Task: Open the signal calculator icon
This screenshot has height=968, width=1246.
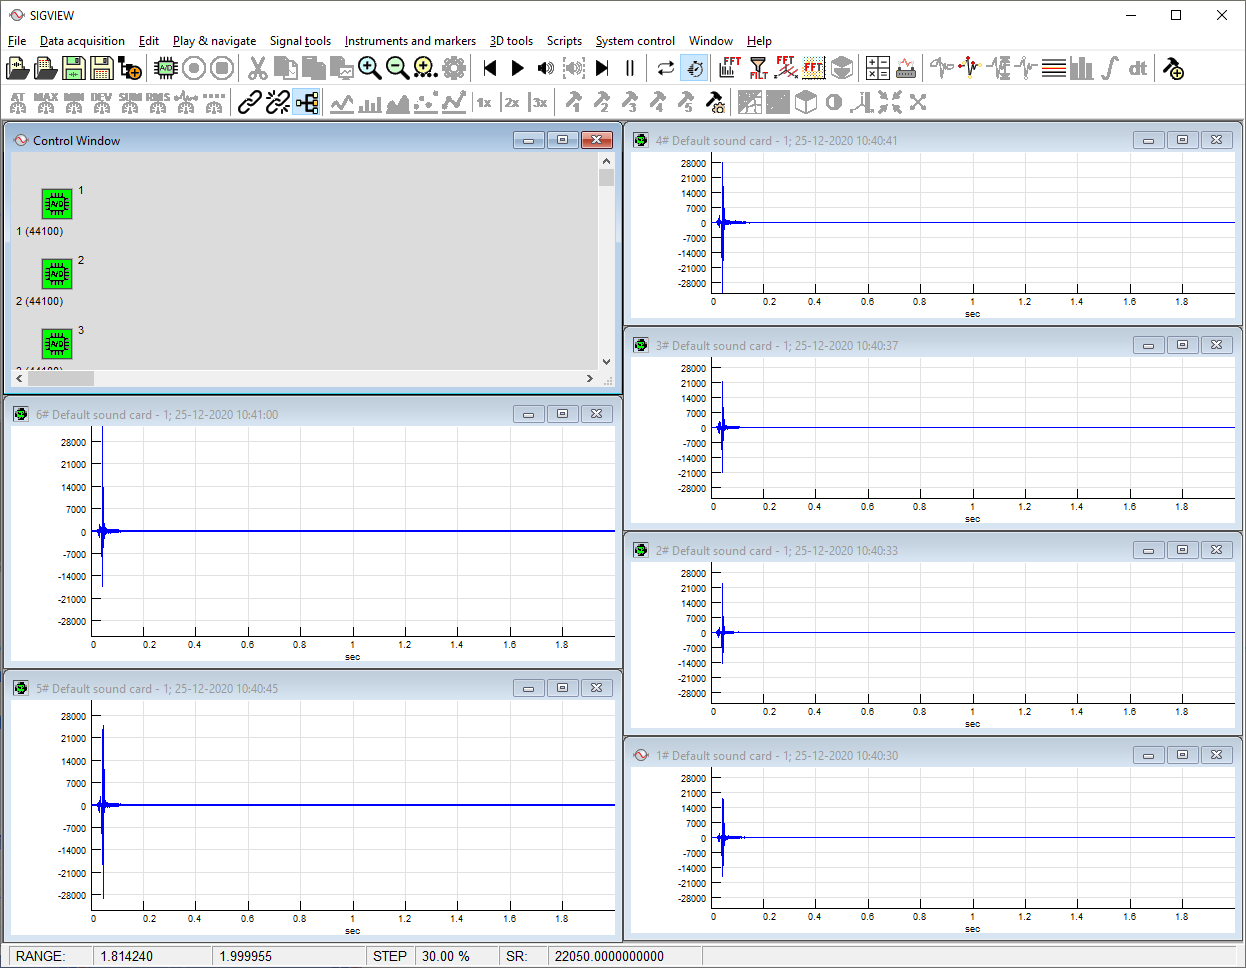Action: coord(877,68)
